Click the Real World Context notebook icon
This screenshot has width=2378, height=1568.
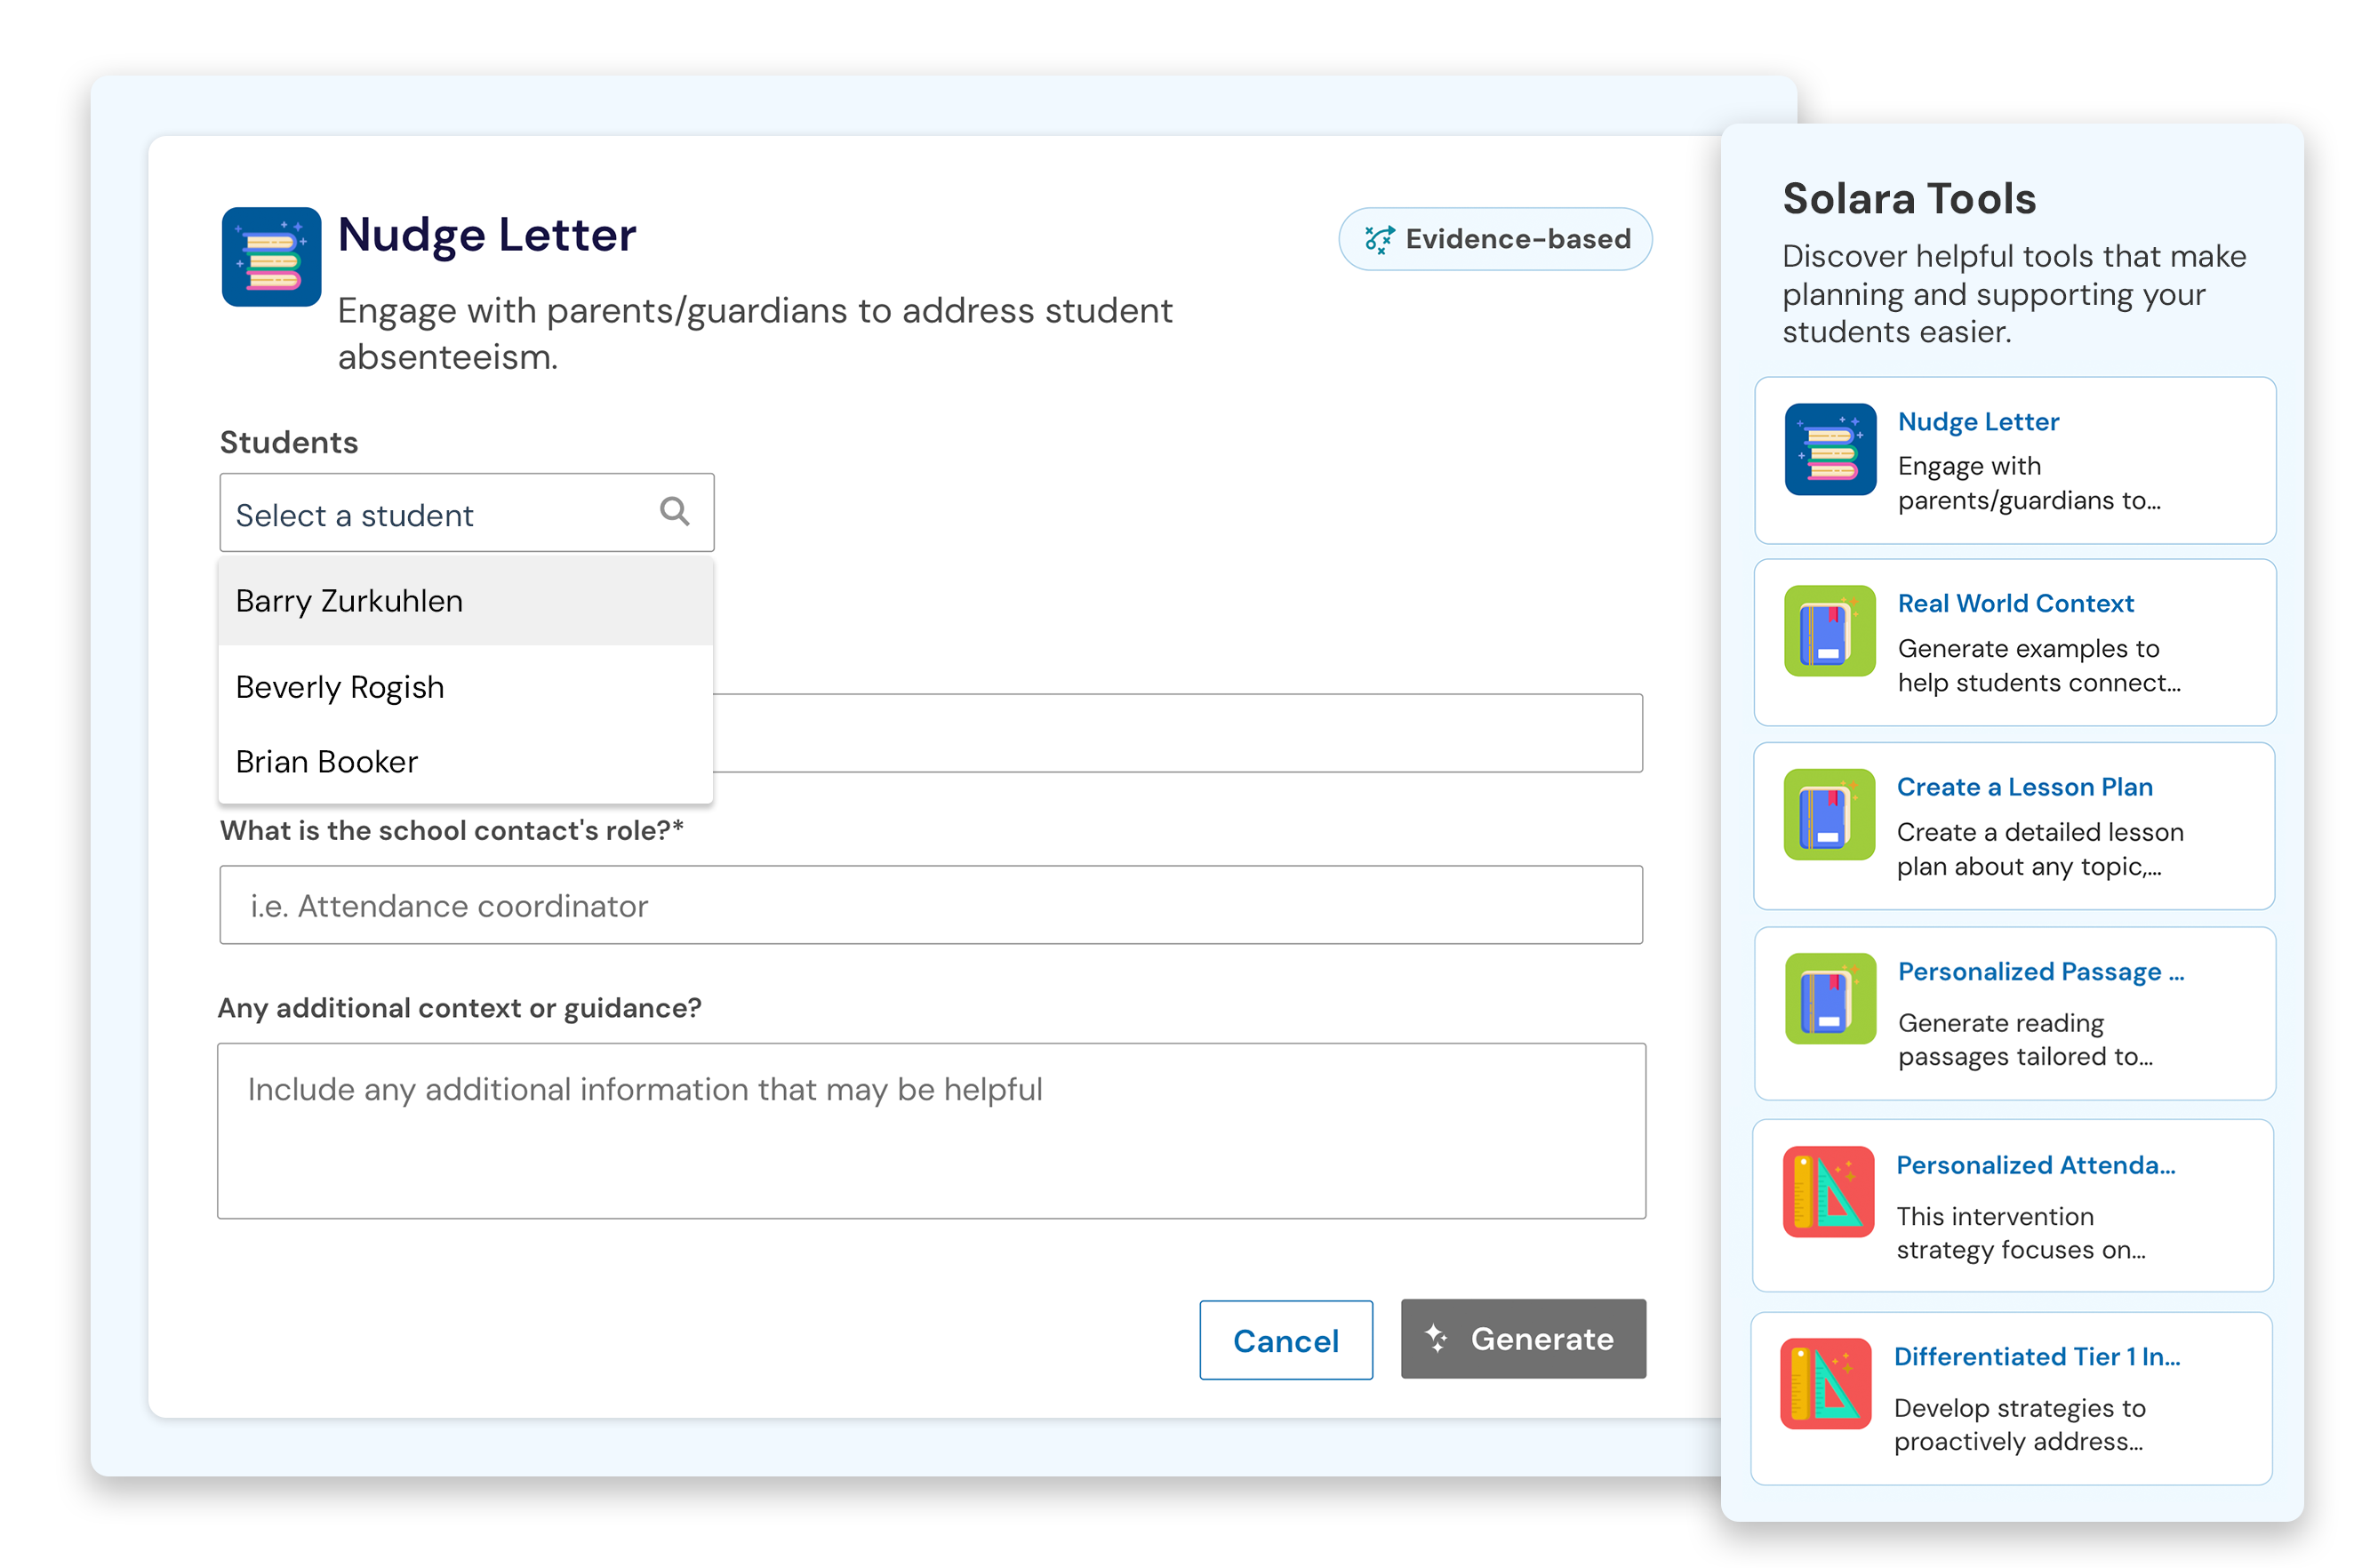click(1830, 631)
